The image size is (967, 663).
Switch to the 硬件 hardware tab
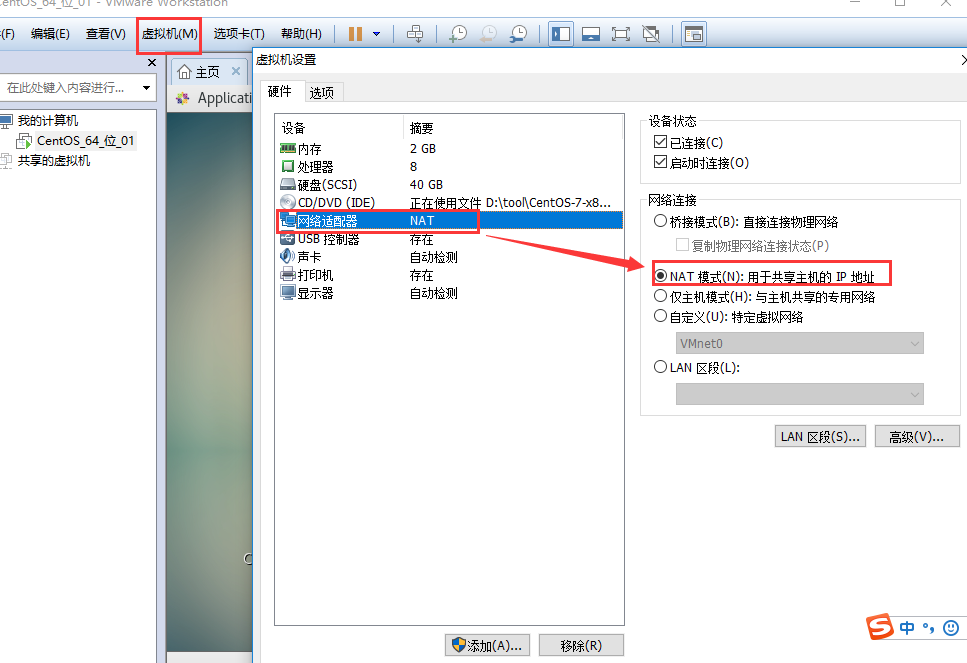(280, 91)
